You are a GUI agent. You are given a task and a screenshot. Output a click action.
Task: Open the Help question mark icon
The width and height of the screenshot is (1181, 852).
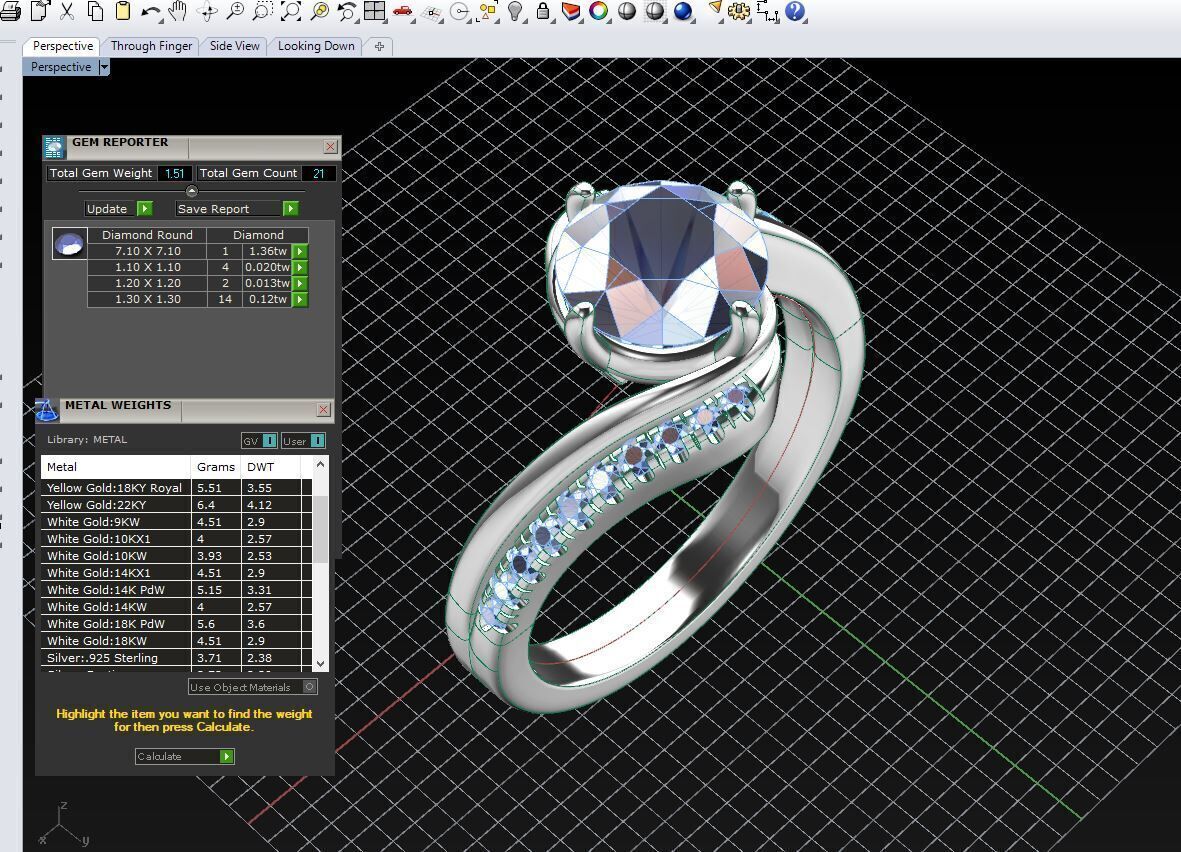pyautogui.click(x=795, y=11)
